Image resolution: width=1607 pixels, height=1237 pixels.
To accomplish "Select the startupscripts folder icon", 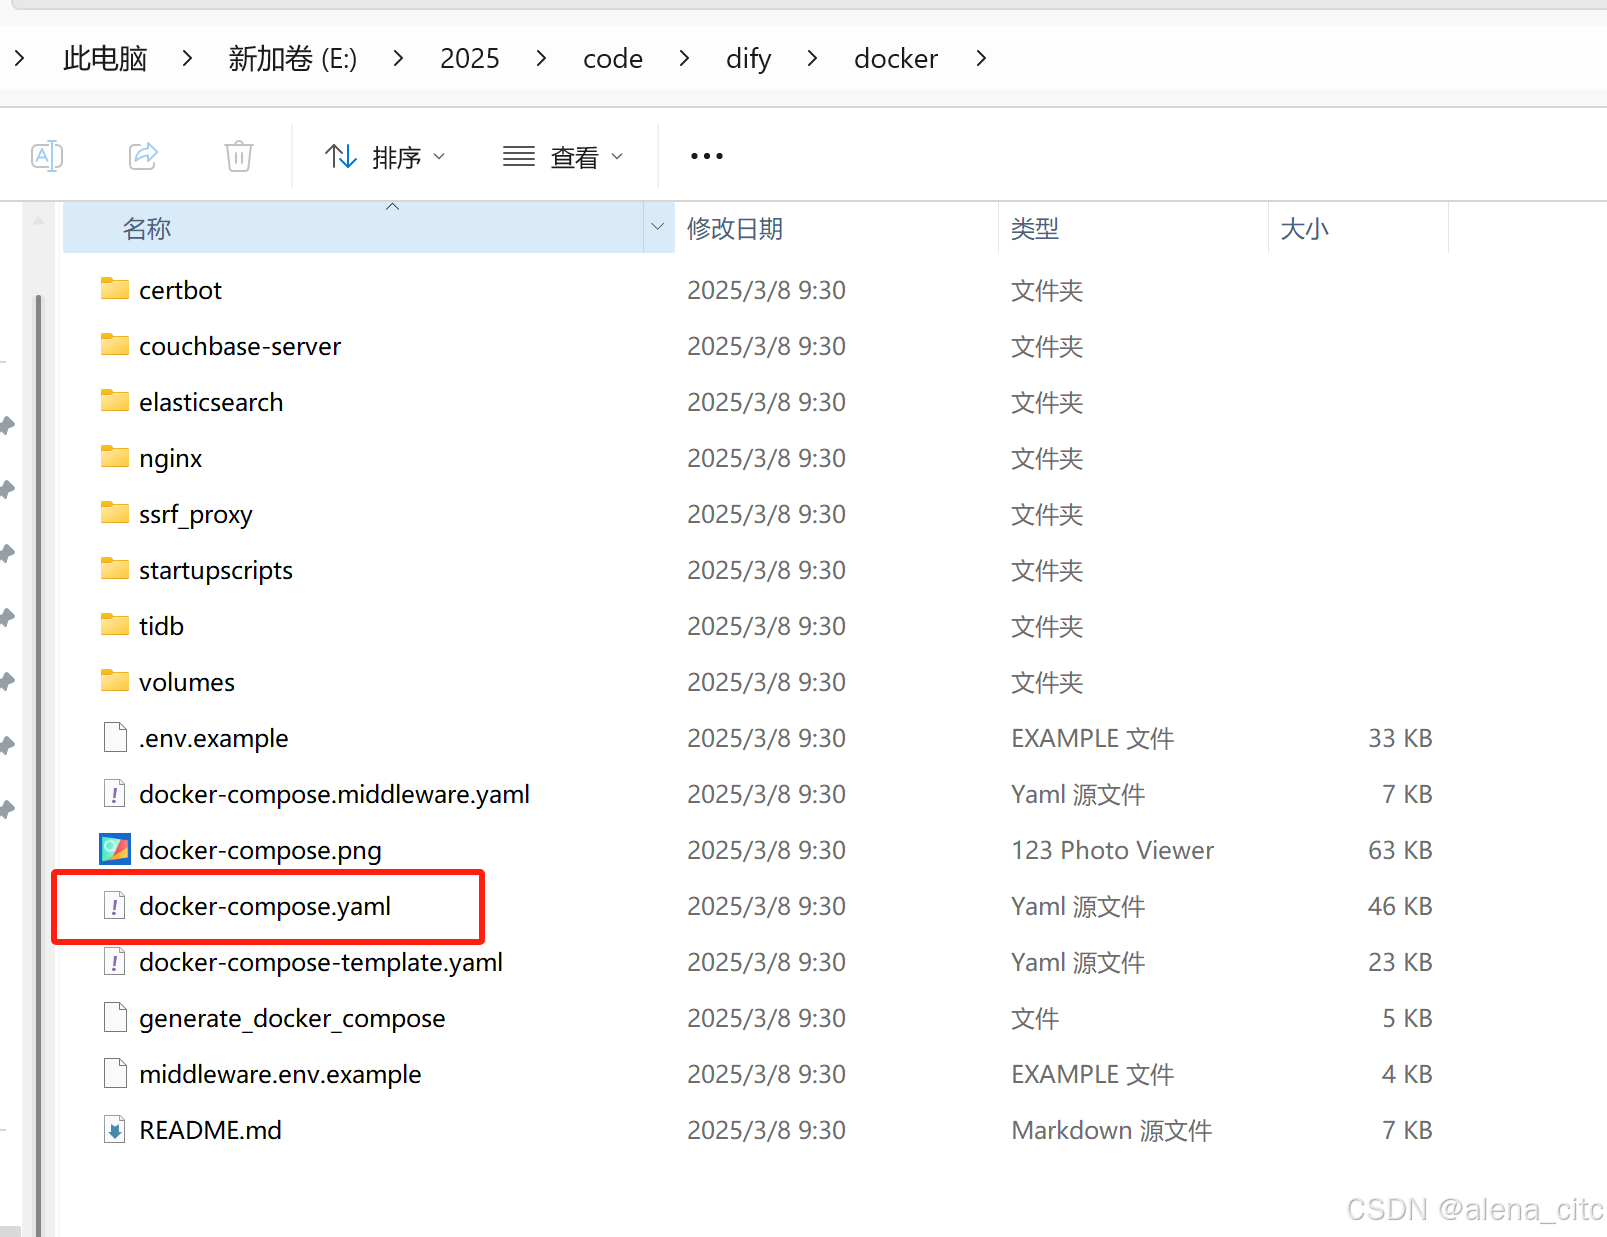I will 115,569.
